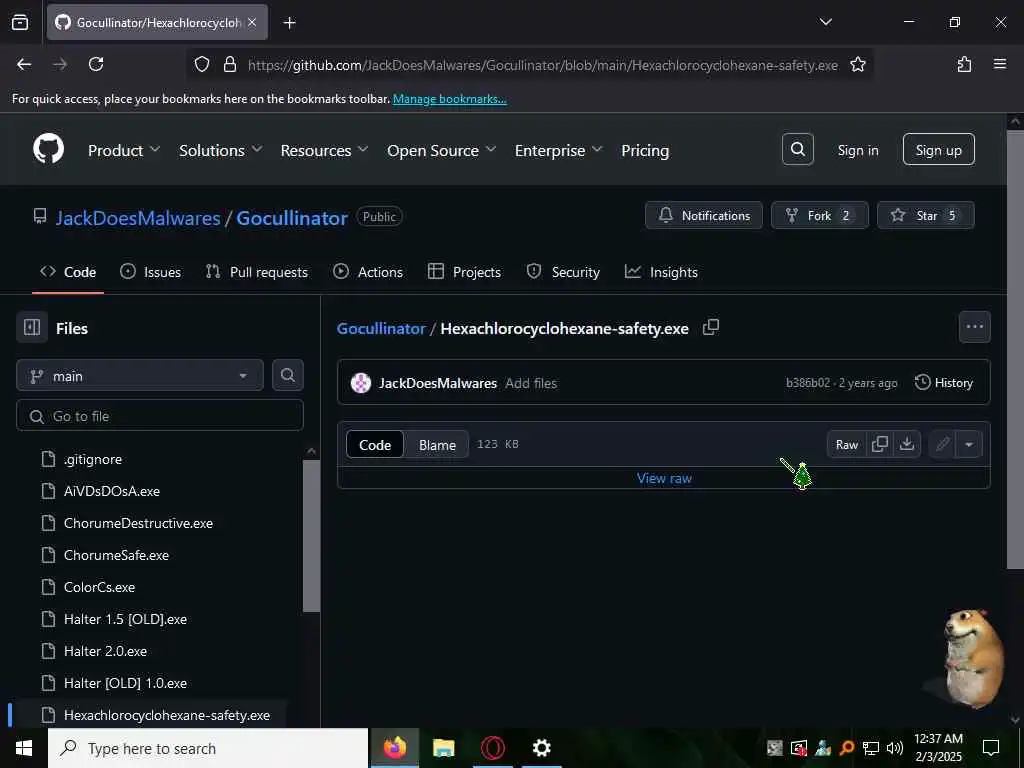Click the Windows taskbar search box
The width and height of the screenshot is (1024, 768).
pos(208,748)
